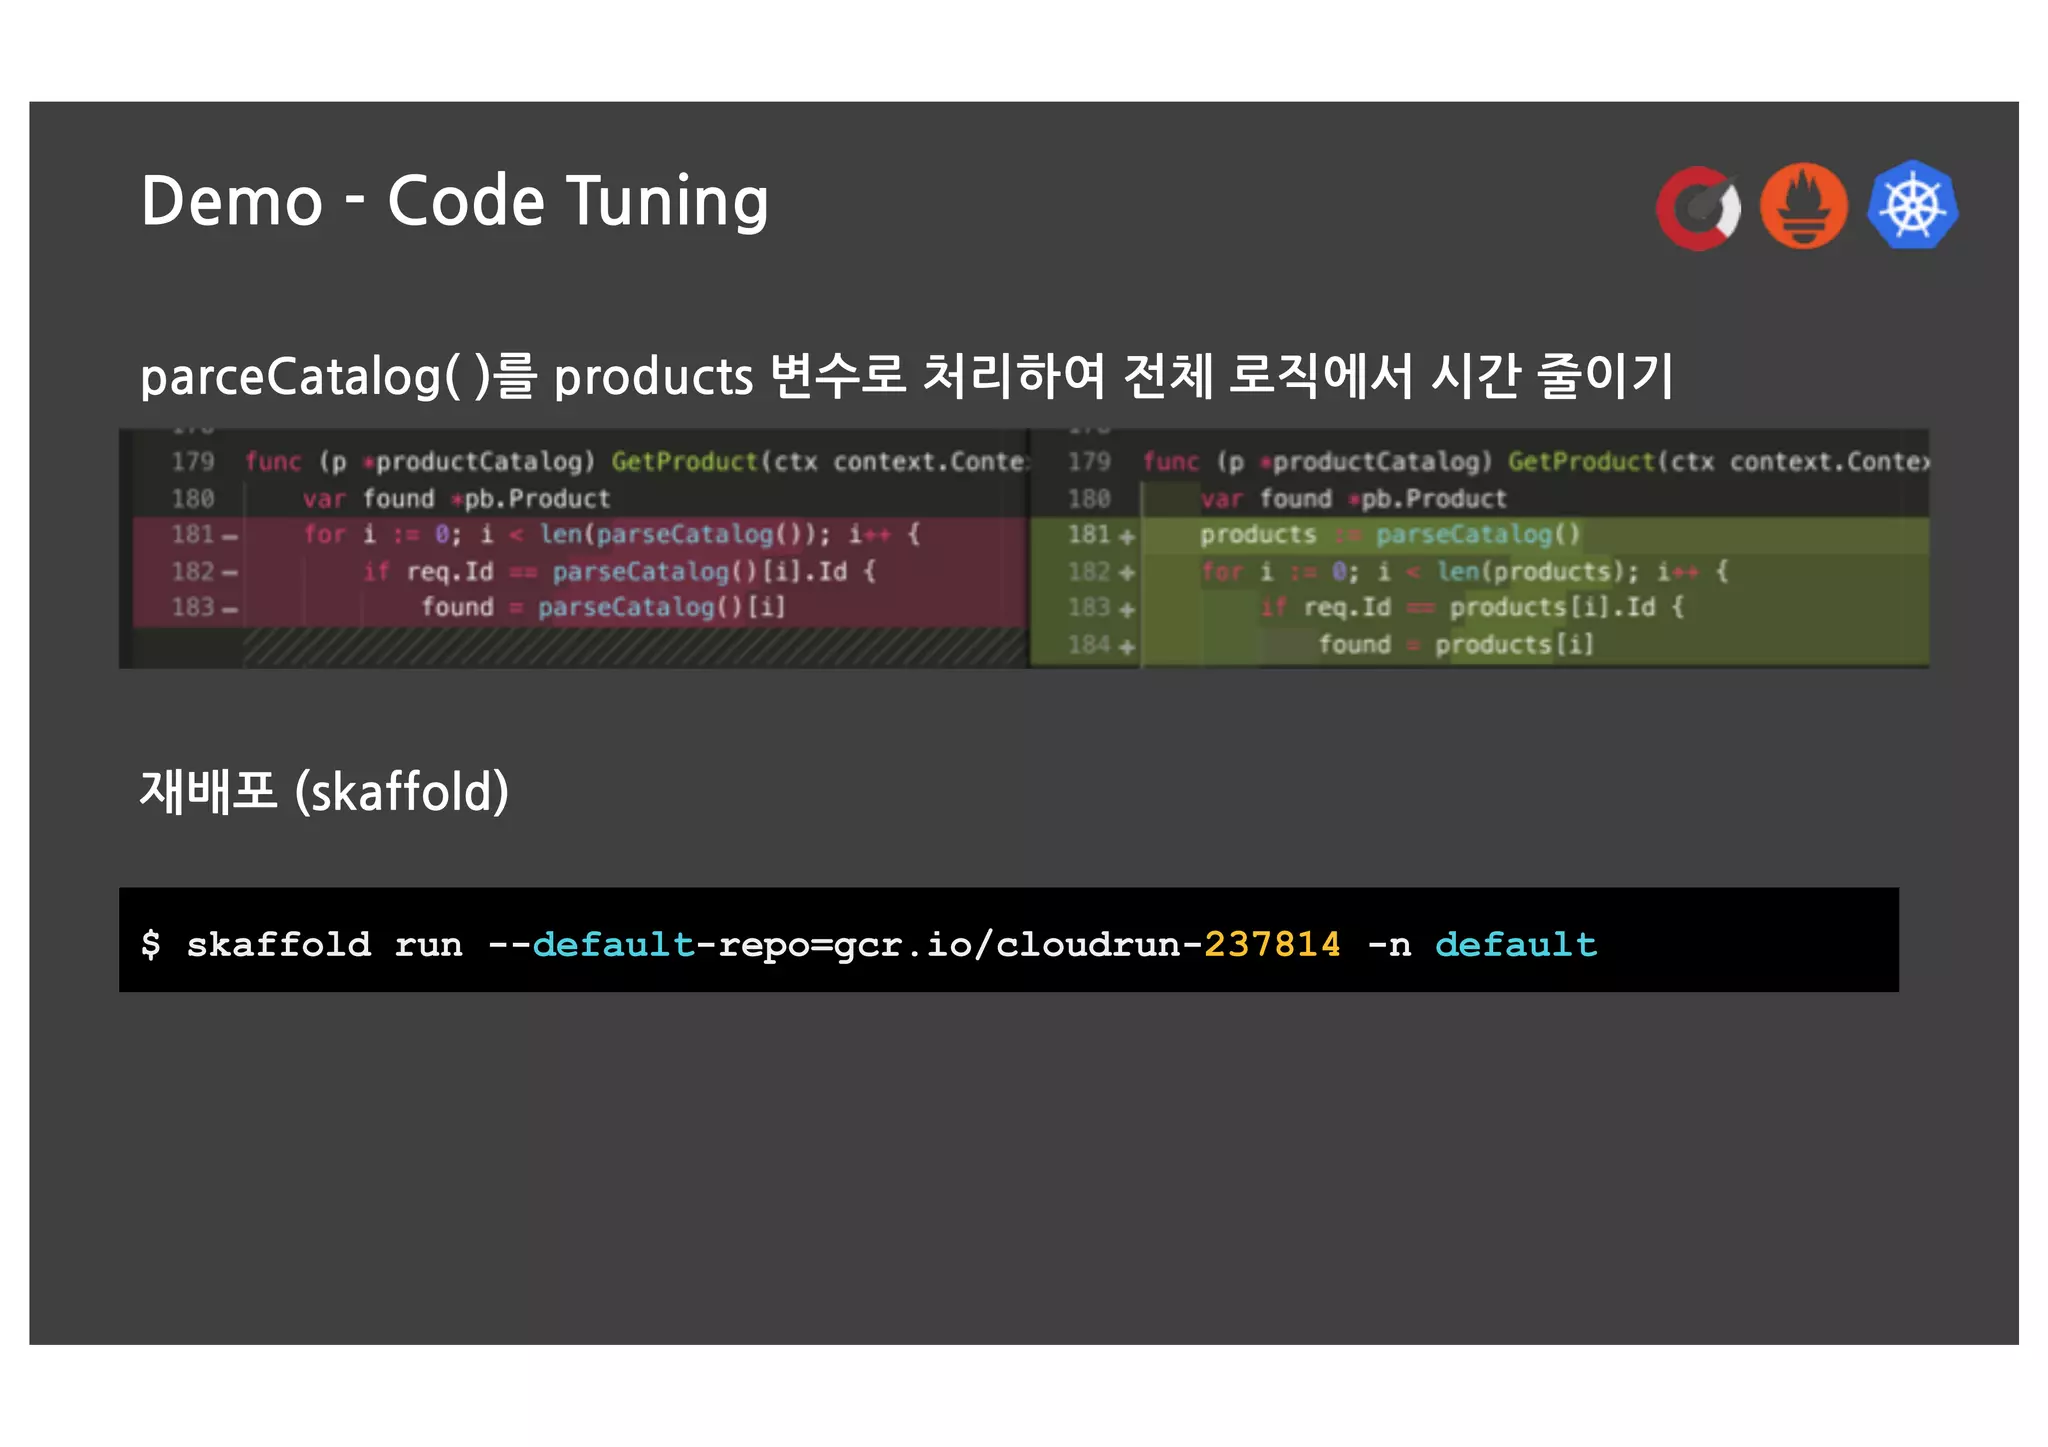Click the red OpenCensus gauge logo
Screen dimensions: 2048x1447
tap(1698, 207)
